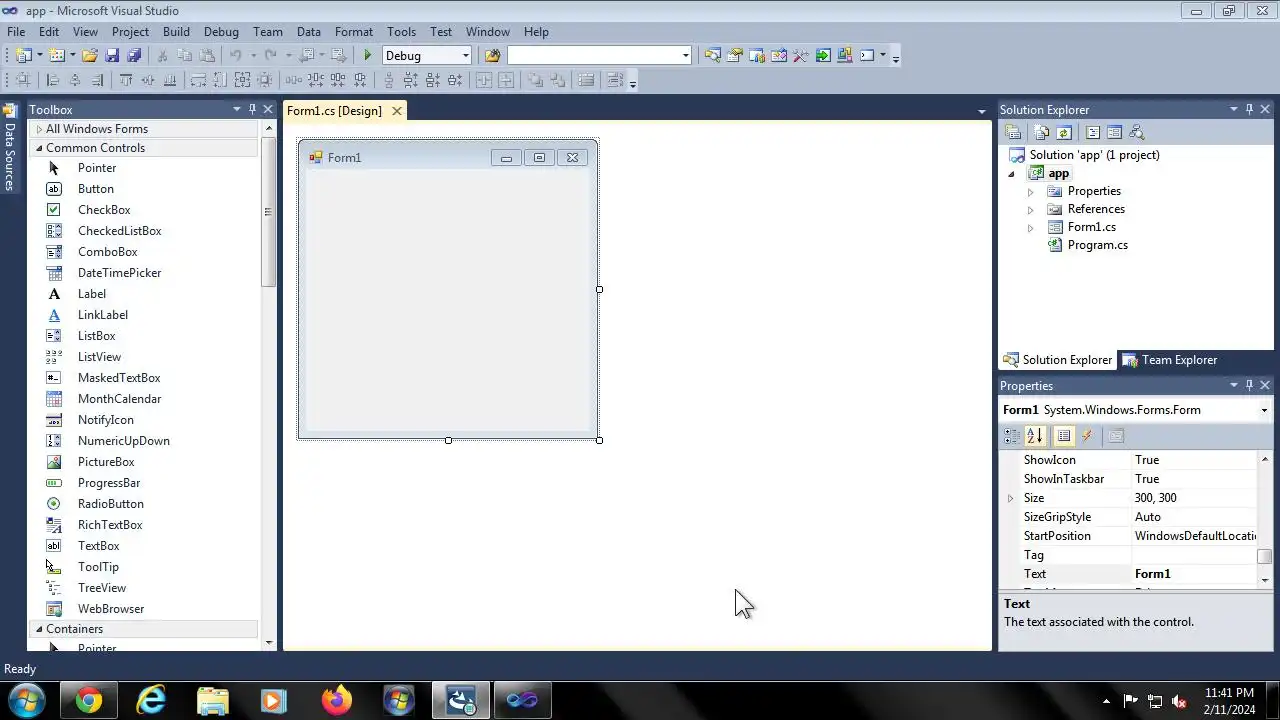Open the Tools menu
The width and height of the screenshot is (1280, 720).
coord(401,32)
